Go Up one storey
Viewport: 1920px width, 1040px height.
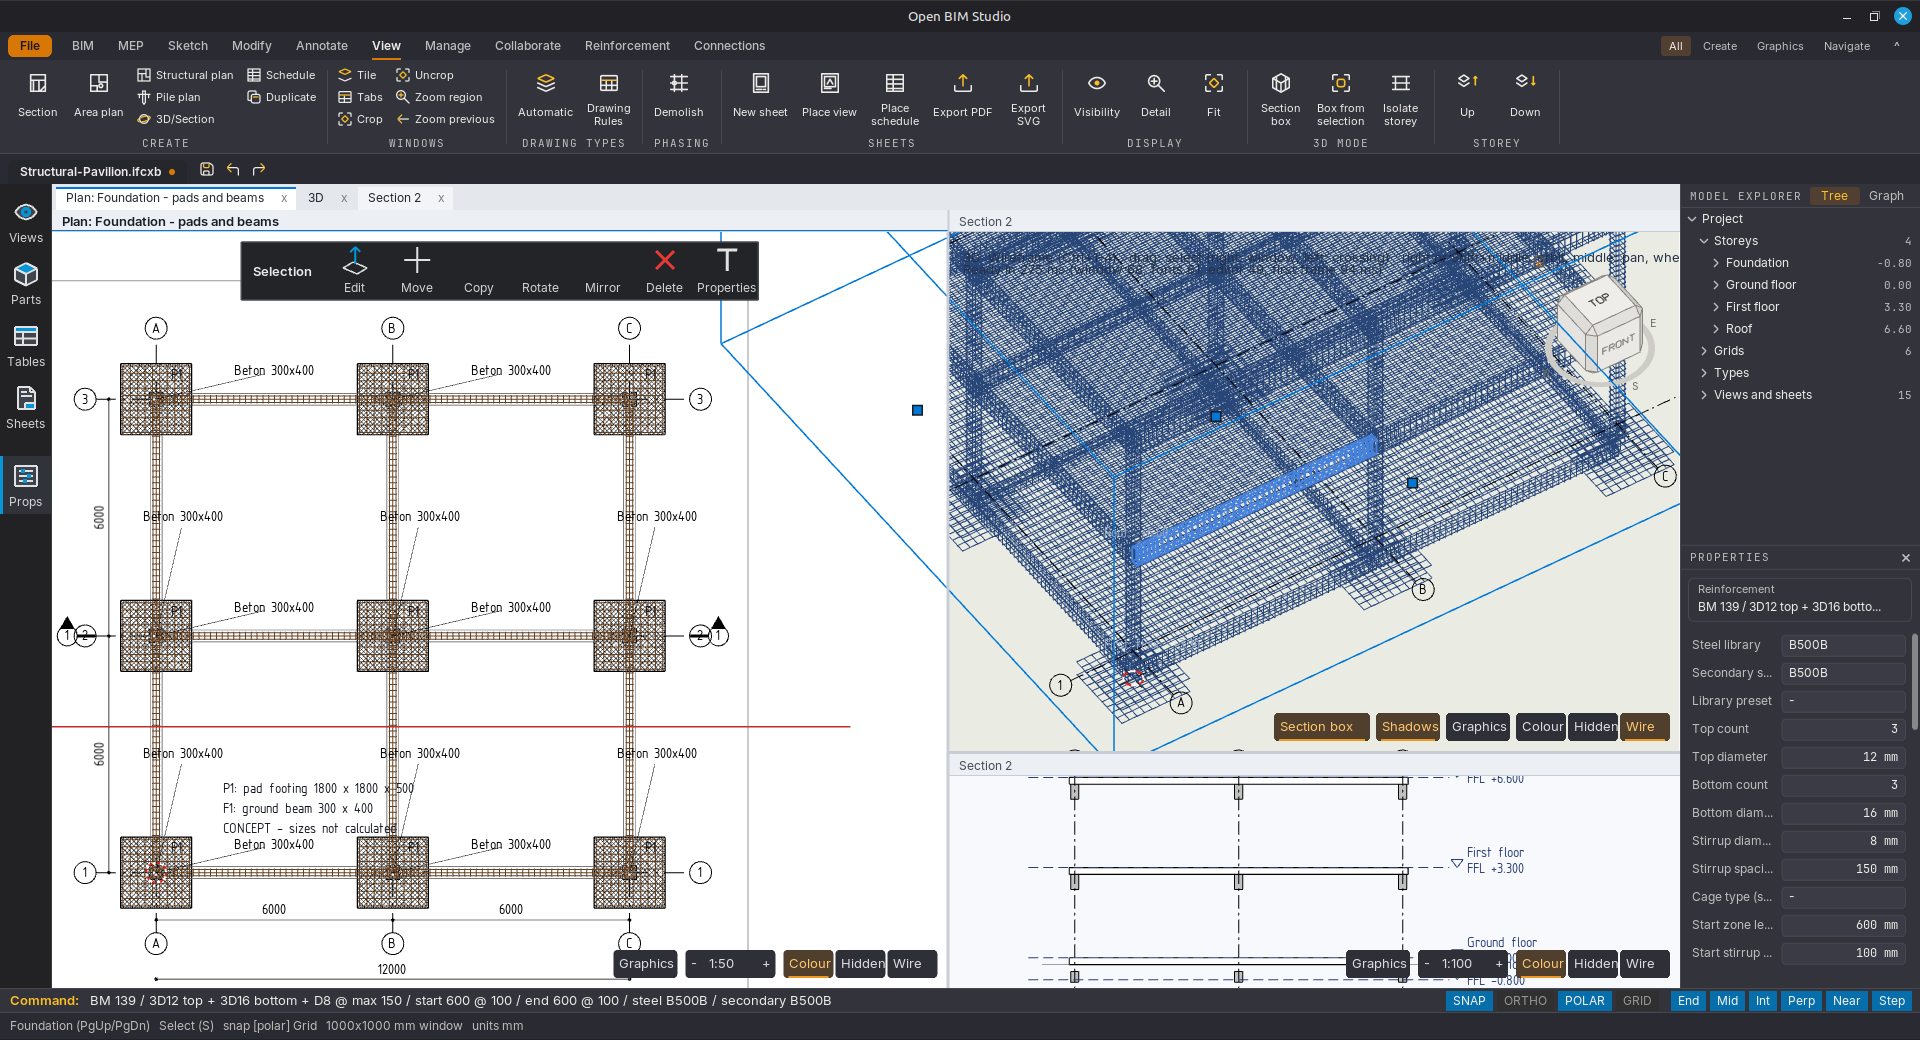click(1467, 95)
